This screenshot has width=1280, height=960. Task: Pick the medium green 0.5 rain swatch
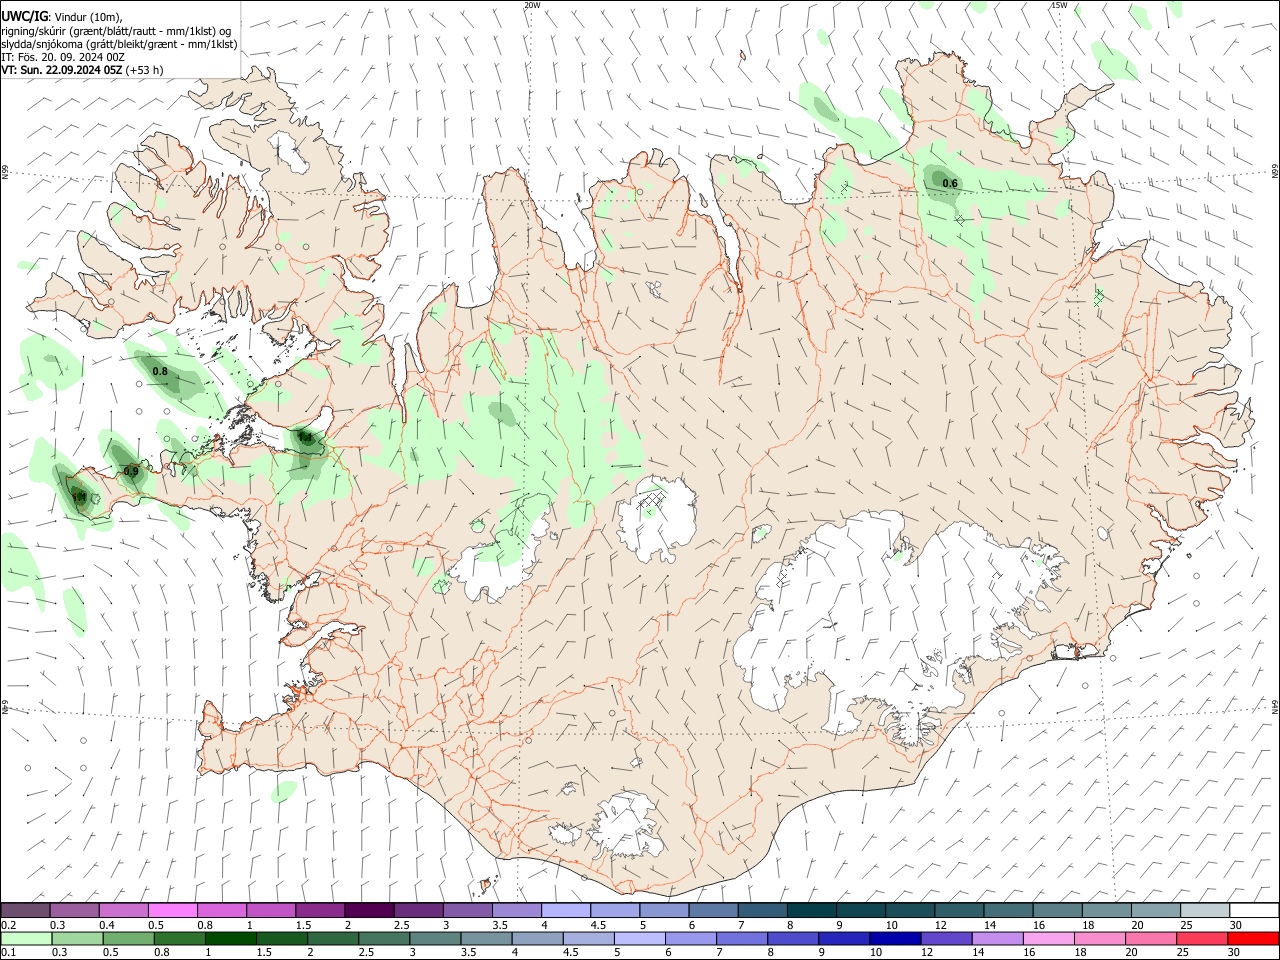(128, 938)
